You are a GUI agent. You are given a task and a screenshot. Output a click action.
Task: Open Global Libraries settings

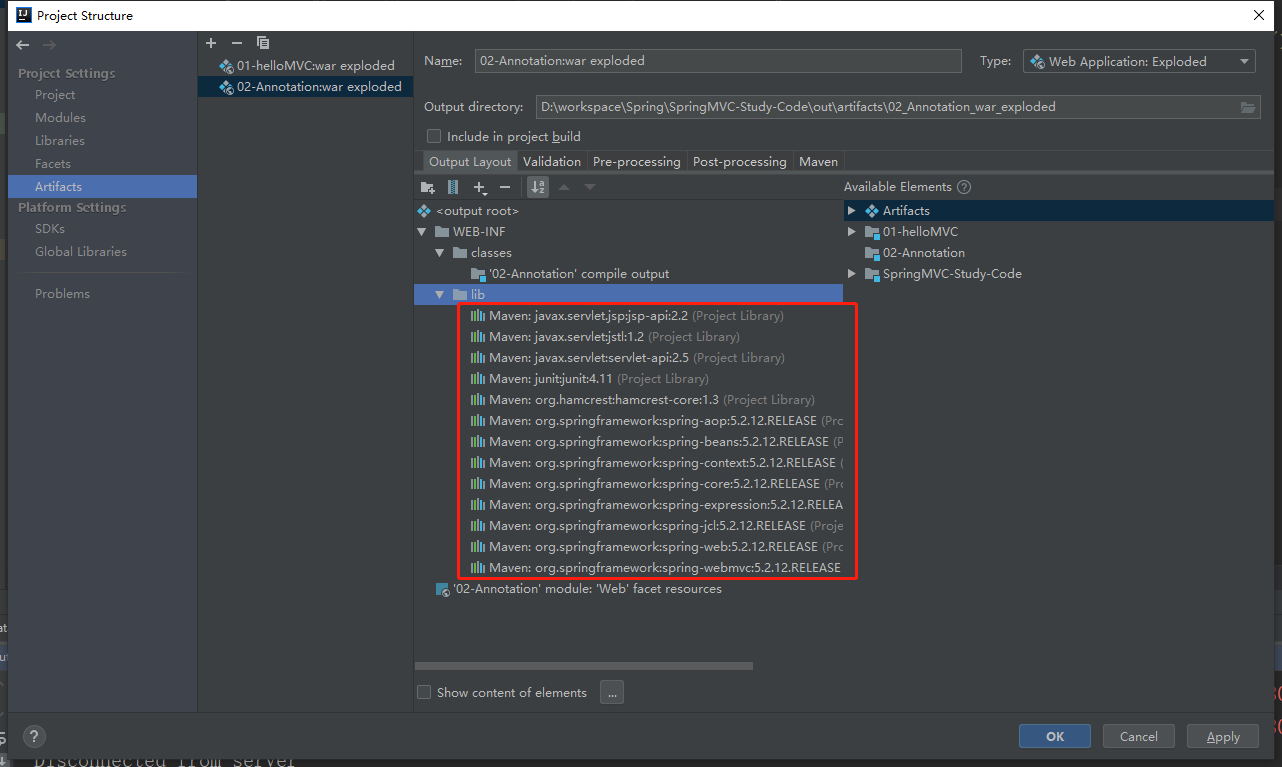click(x=81, y=252)
